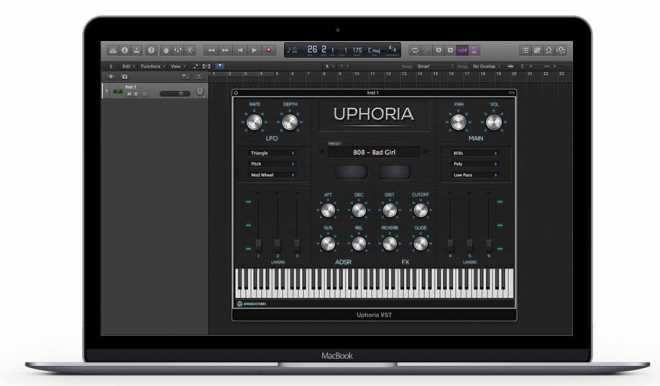Toggle top green switch in right Layers
The height and width of the screenshot is (386, 660).
click(500, 202)
